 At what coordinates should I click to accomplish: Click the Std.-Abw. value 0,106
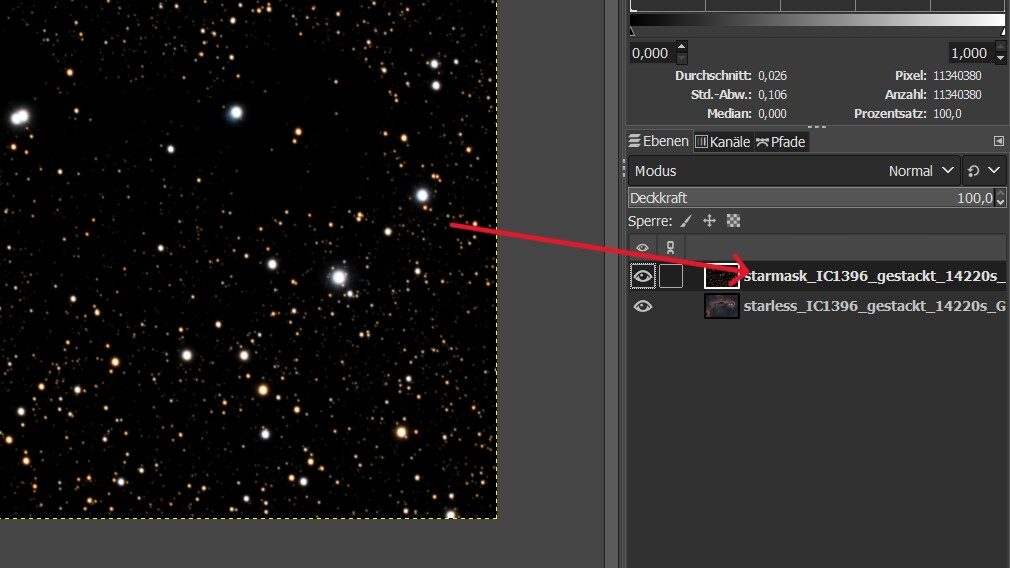772,95
